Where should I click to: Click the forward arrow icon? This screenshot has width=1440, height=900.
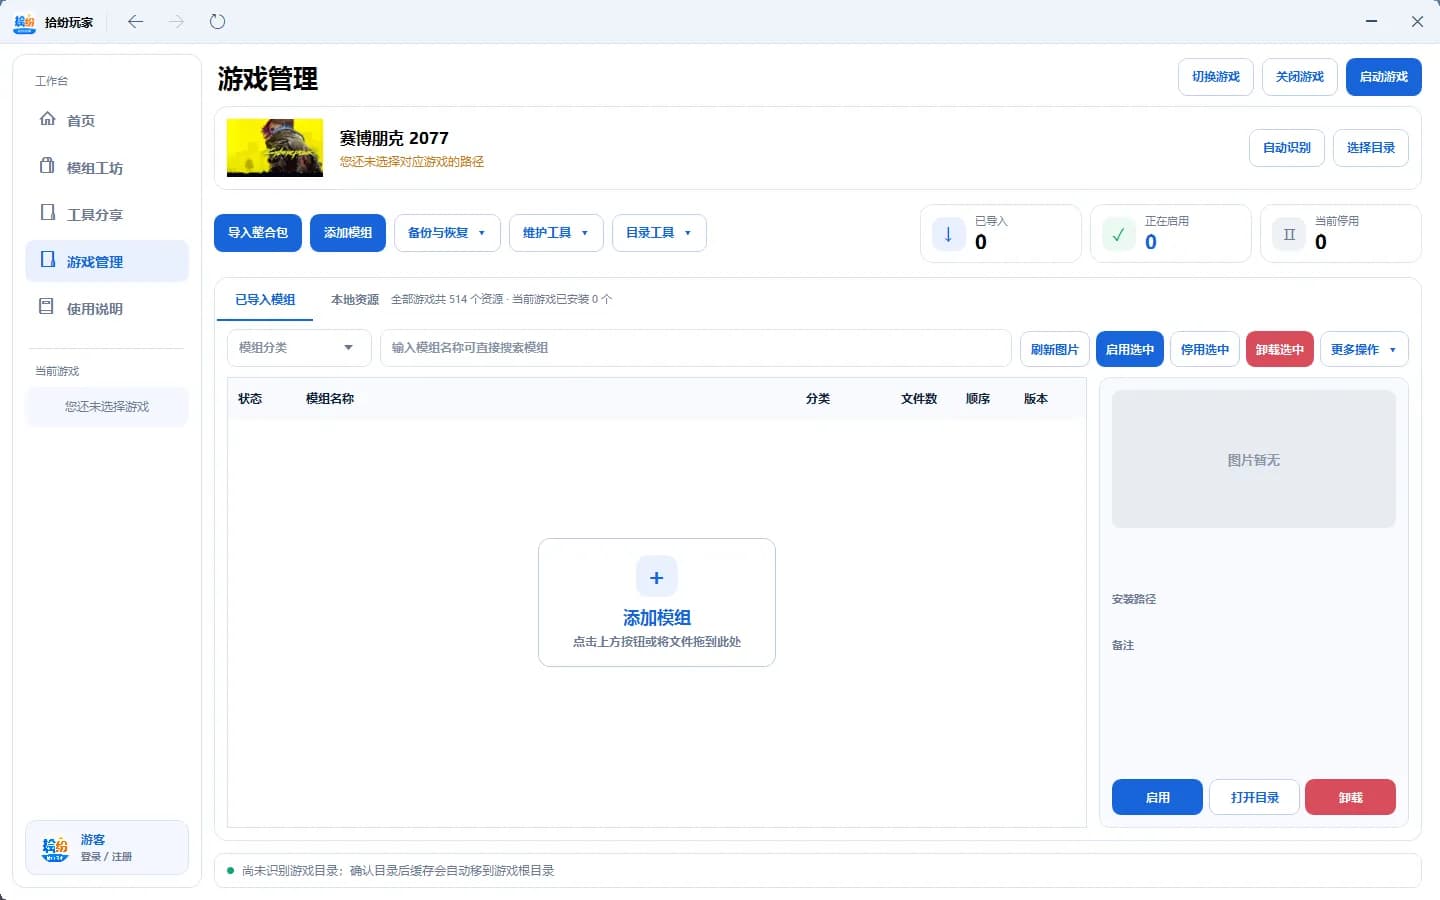[176, 21]
